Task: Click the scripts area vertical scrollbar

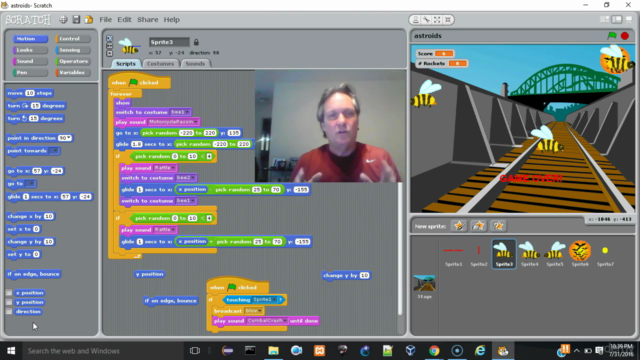Action: click(x=400, y=249)
